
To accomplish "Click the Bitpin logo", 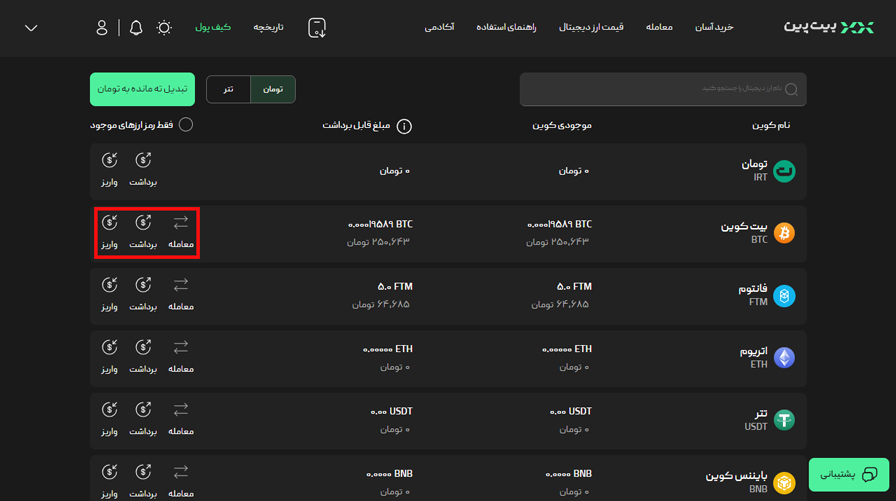I will coord(828,27).
